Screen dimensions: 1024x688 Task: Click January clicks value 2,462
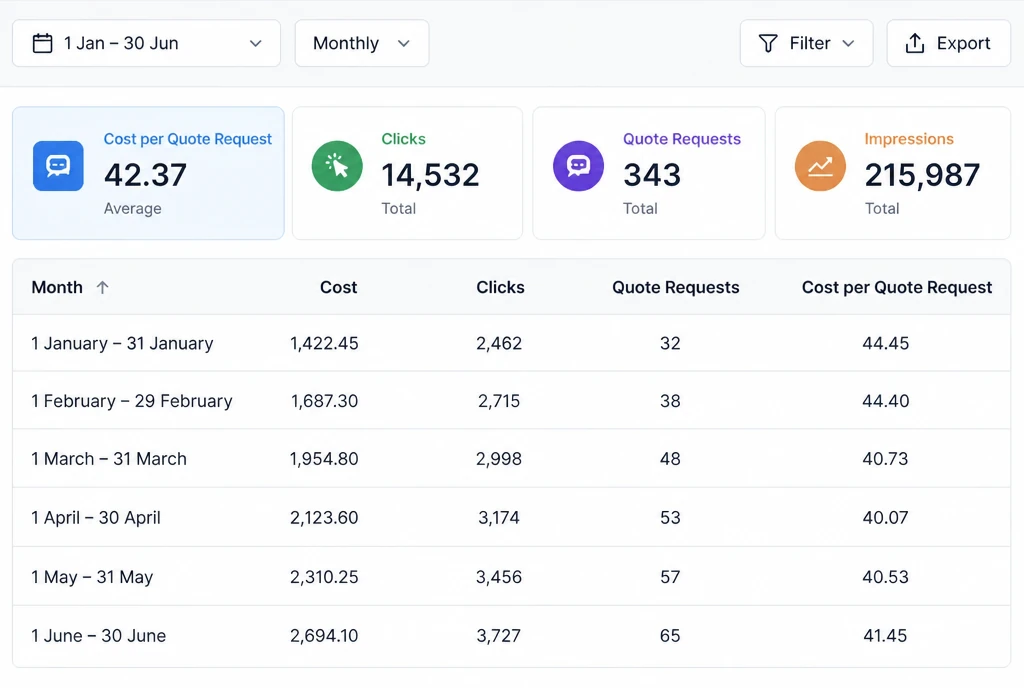(x=499, y=343)
